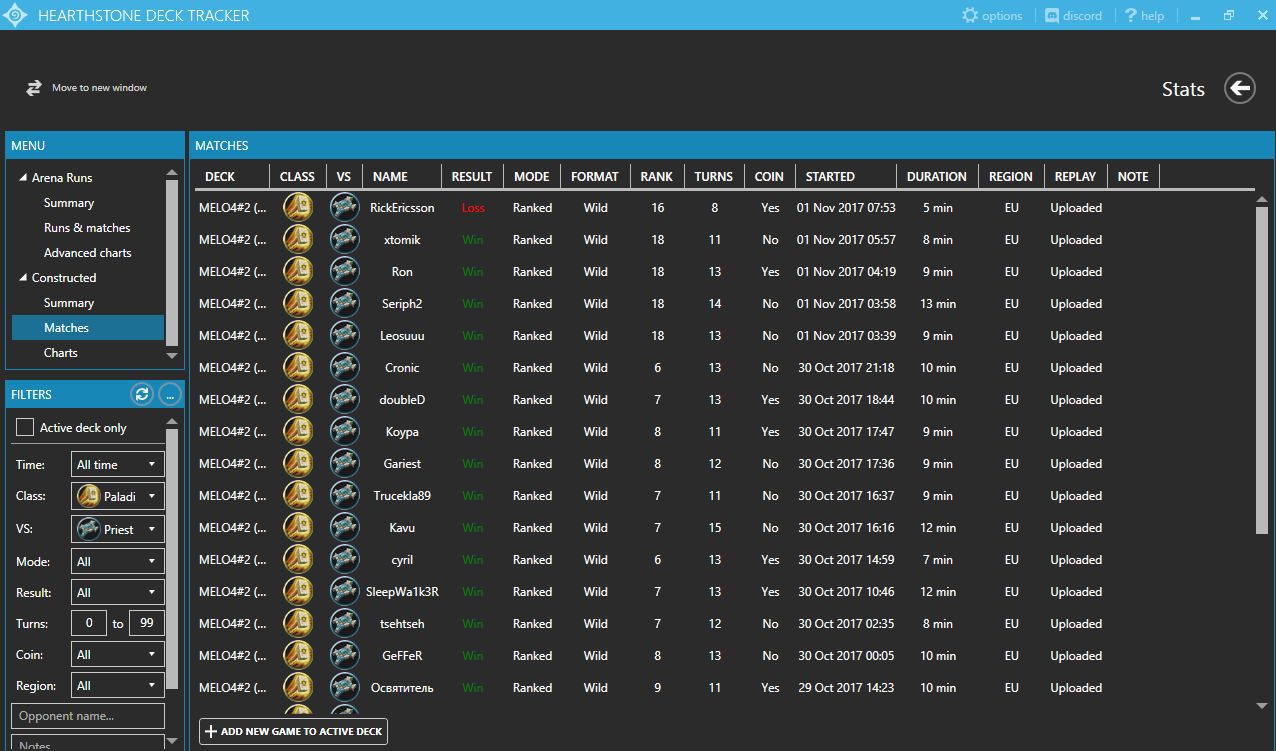Click the Paladin class icon in RickEricsson row
The image size is (1276, 751).
pyautogui.click(x=297, y=208)
